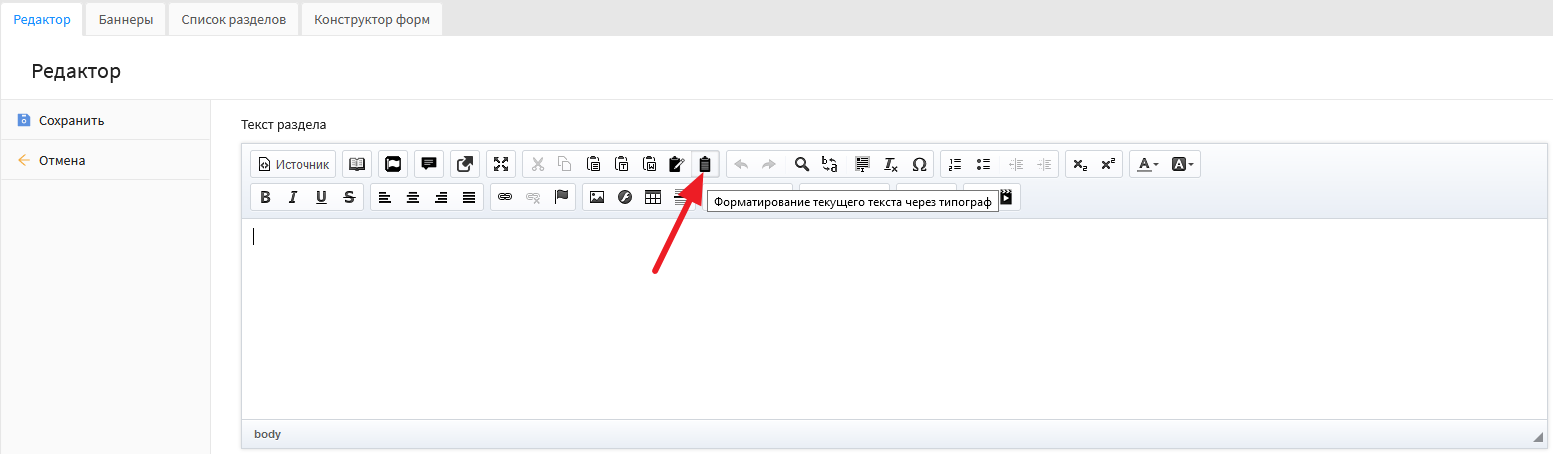Click the Отмена button
The image size is (1553, 454).
pyautogui.click(x=62, y=160)
